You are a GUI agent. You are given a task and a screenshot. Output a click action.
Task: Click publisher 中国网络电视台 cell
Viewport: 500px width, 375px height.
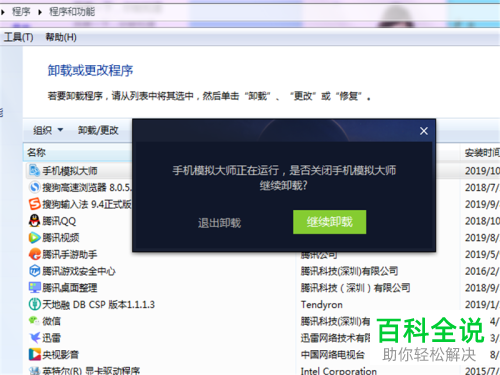332,354
